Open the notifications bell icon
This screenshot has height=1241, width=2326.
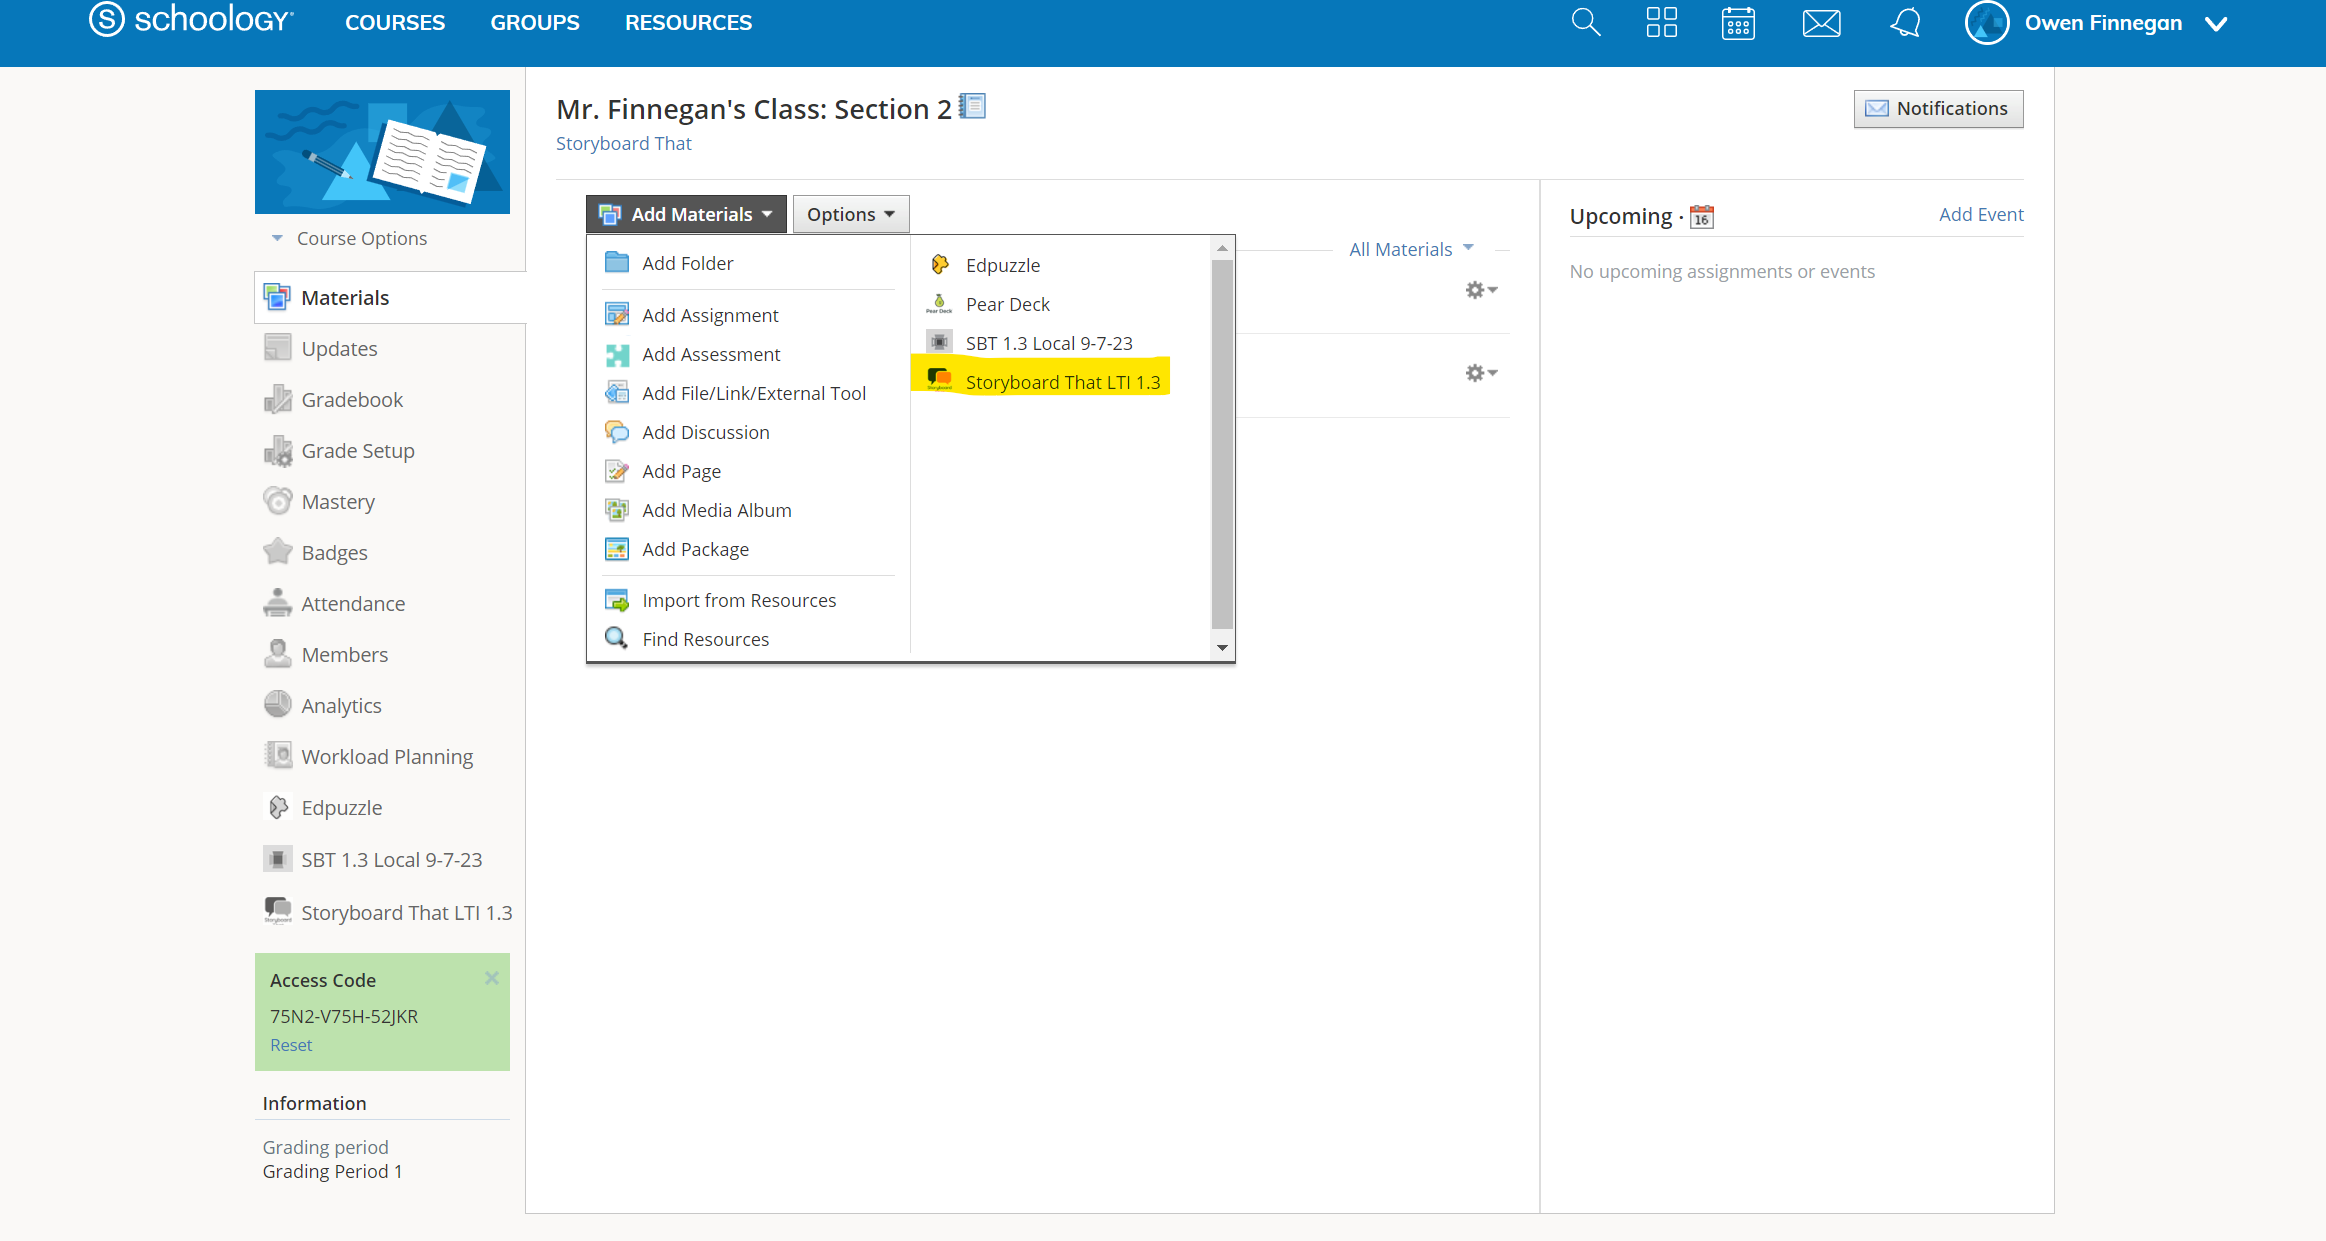[1906, 22]
